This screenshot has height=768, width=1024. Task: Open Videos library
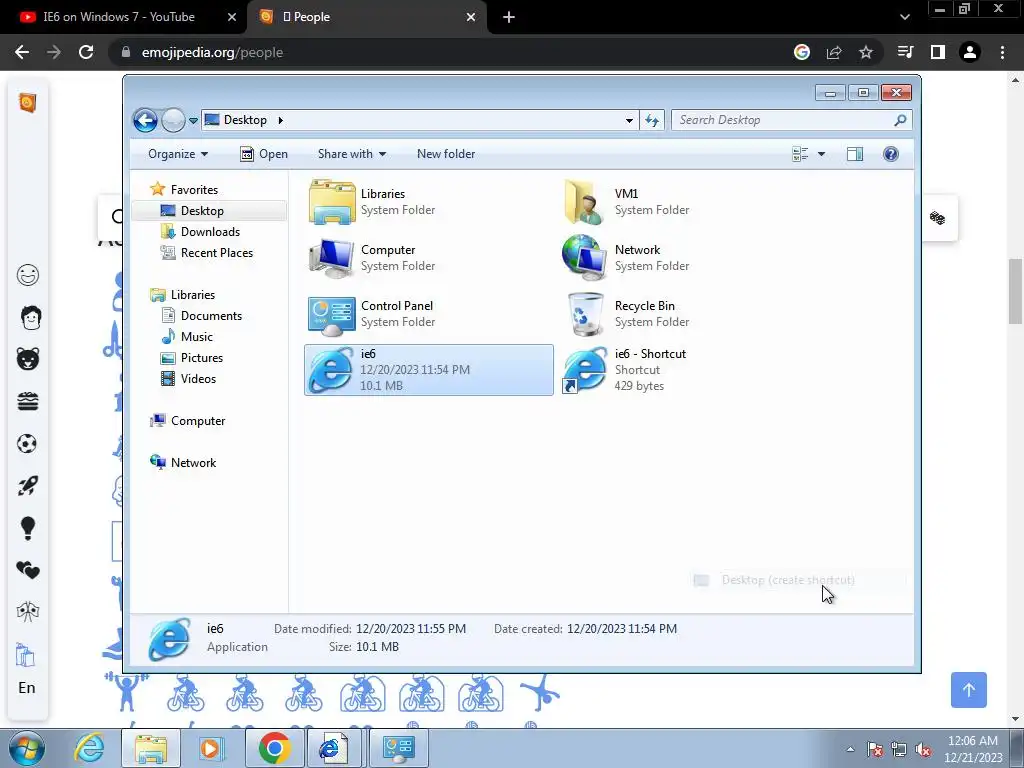click(x=198, y=379)
